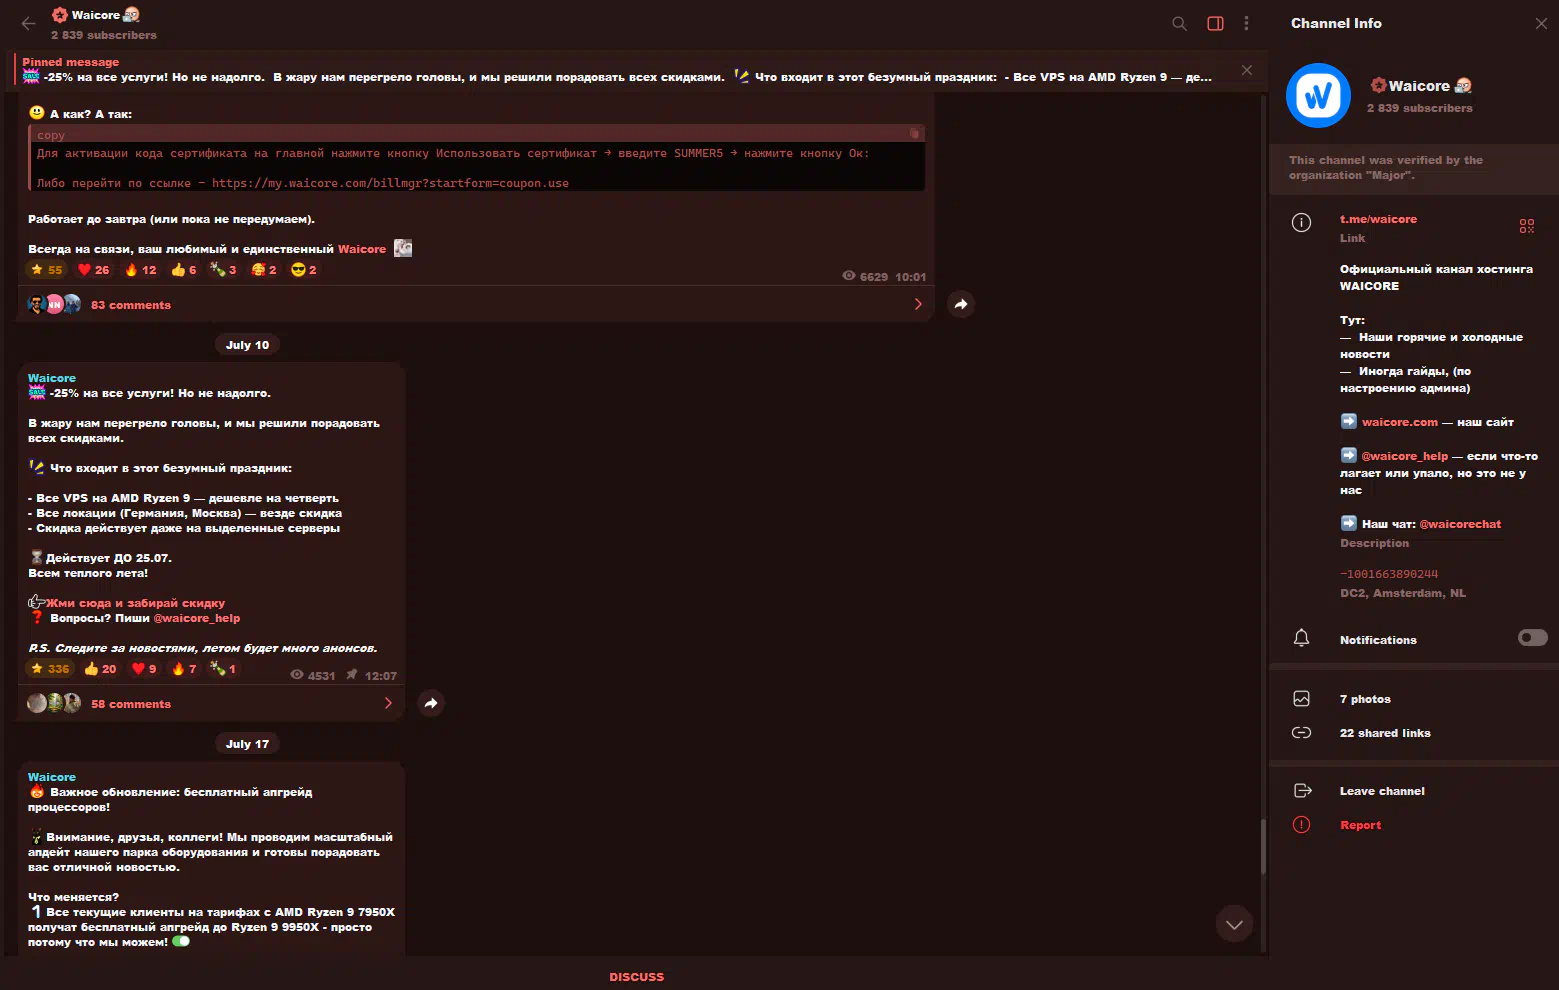The image size is (1559, 990).
Task: Click 'Жми сюда и забирай скидку' link
Action: pos(135,603)
